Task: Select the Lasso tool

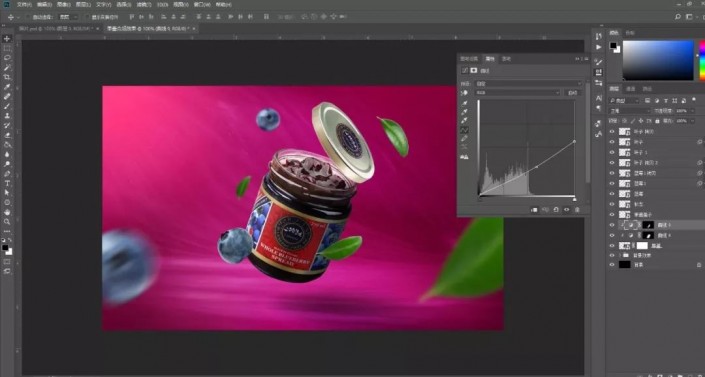Action: point(7,58)
